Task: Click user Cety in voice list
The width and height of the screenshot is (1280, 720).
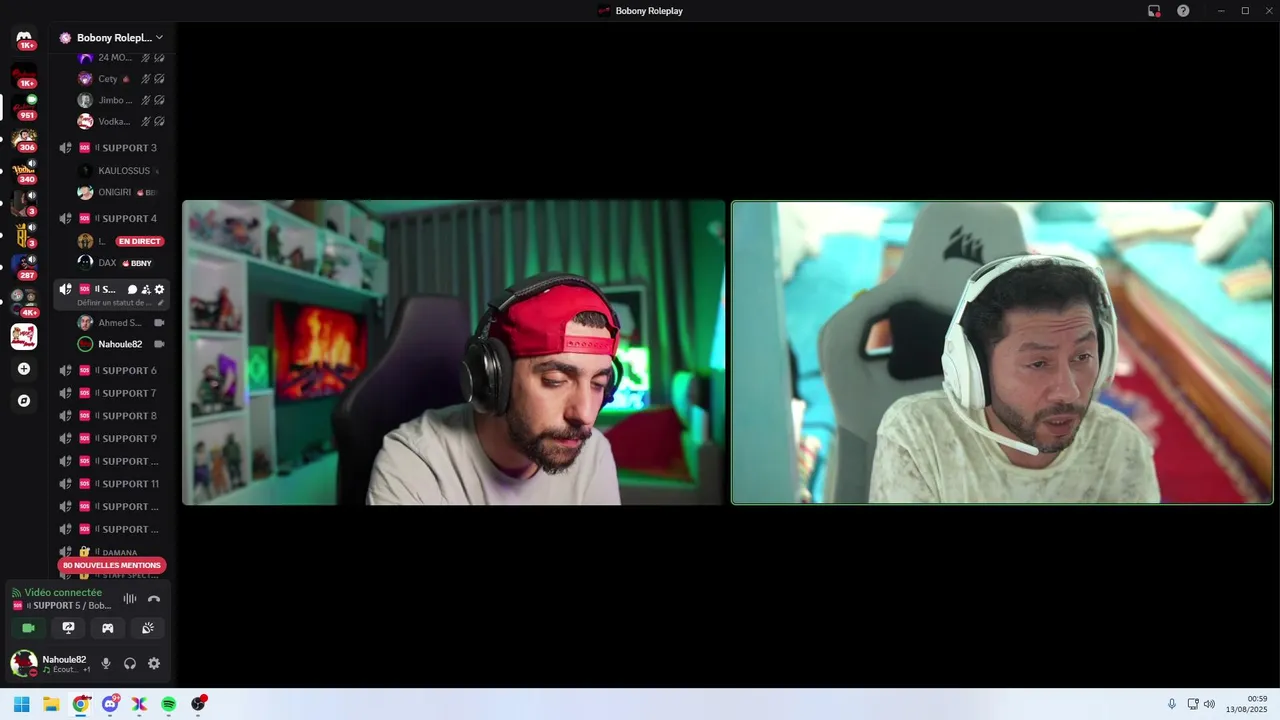Action: pyautogui.click(x=121, y=79)
